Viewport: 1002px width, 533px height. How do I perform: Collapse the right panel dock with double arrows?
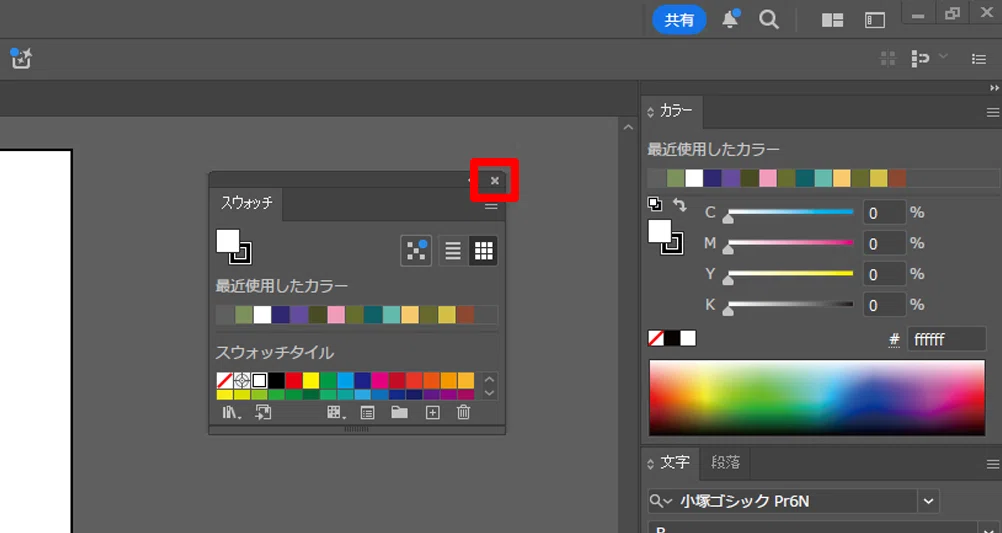pyautogui.click(x=994, y=88)
